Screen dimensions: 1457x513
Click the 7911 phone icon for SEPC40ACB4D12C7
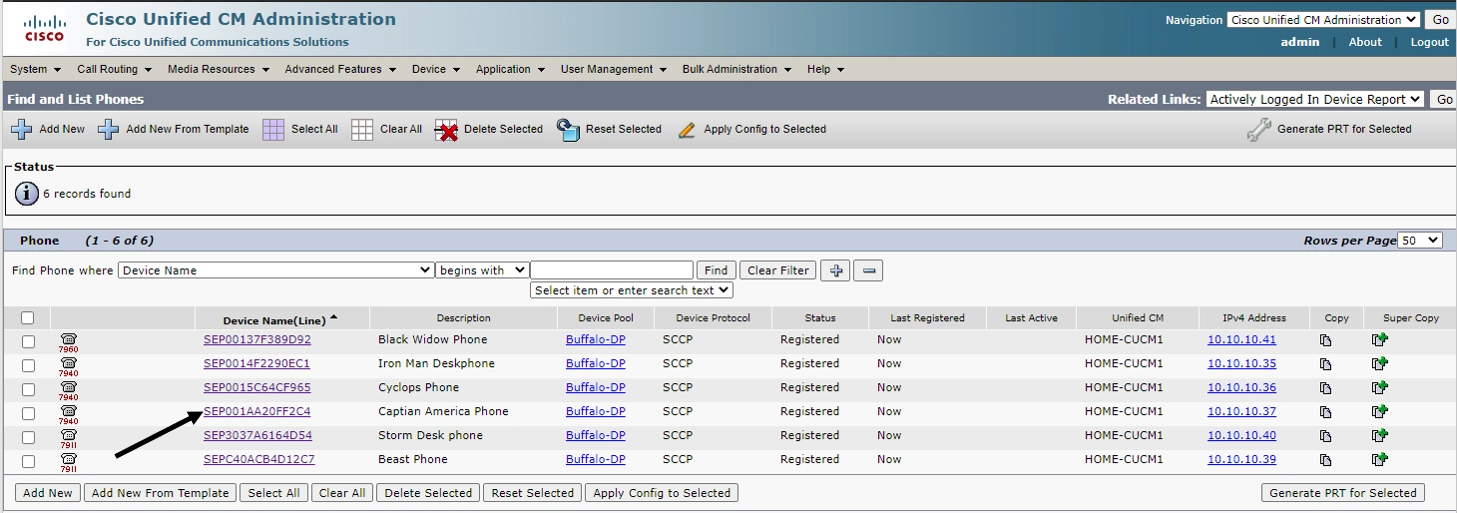[68, 463]
